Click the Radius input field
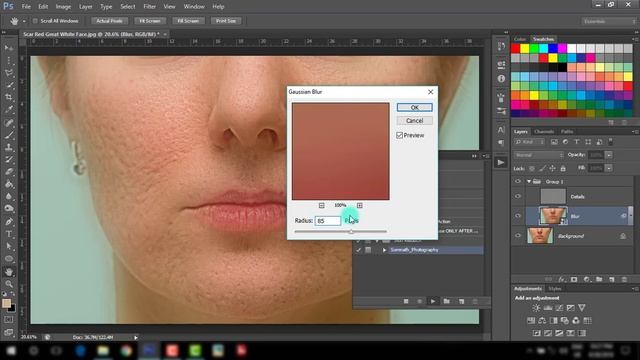 (328, 220)
